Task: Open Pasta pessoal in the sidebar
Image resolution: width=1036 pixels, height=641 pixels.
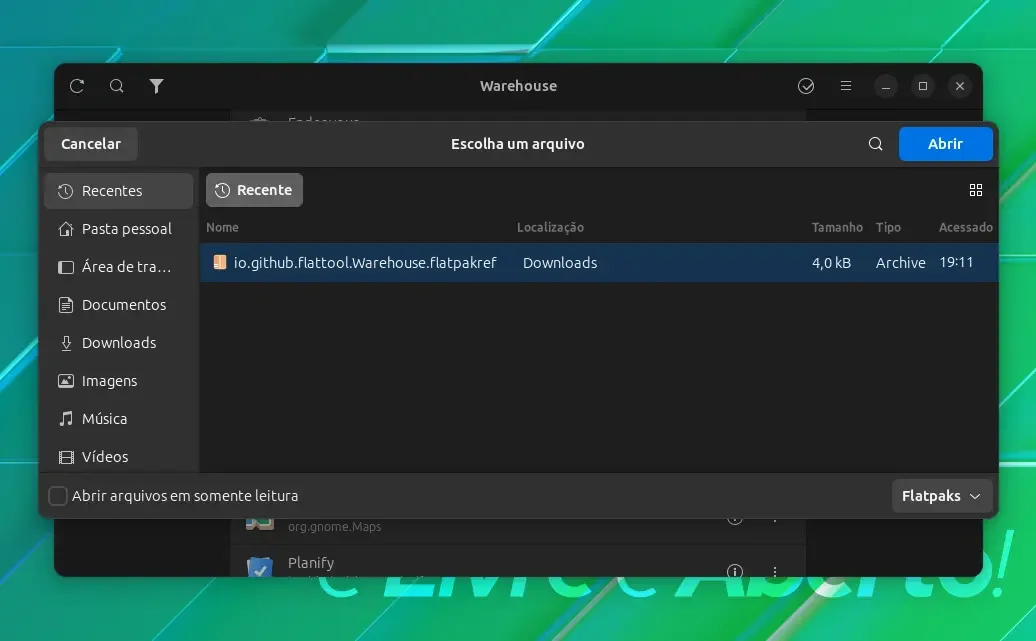Action: pos(119,229)
